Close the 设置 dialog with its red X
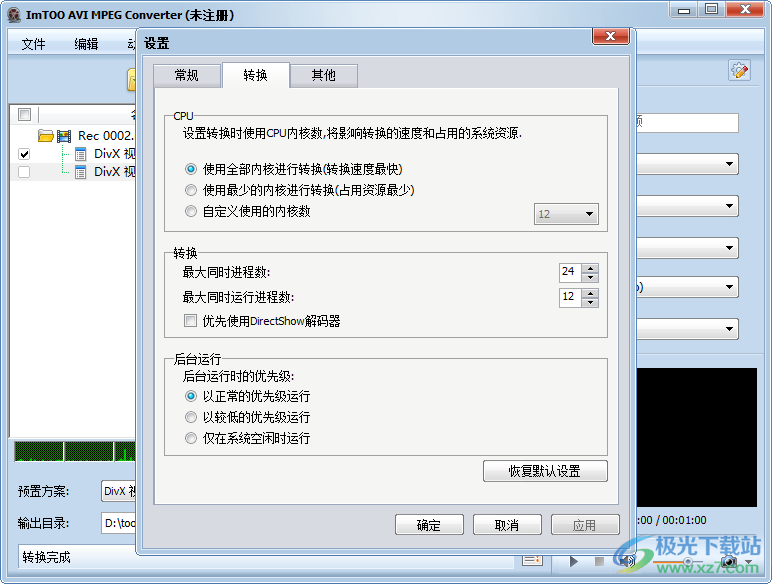 (x=611, y=36)
